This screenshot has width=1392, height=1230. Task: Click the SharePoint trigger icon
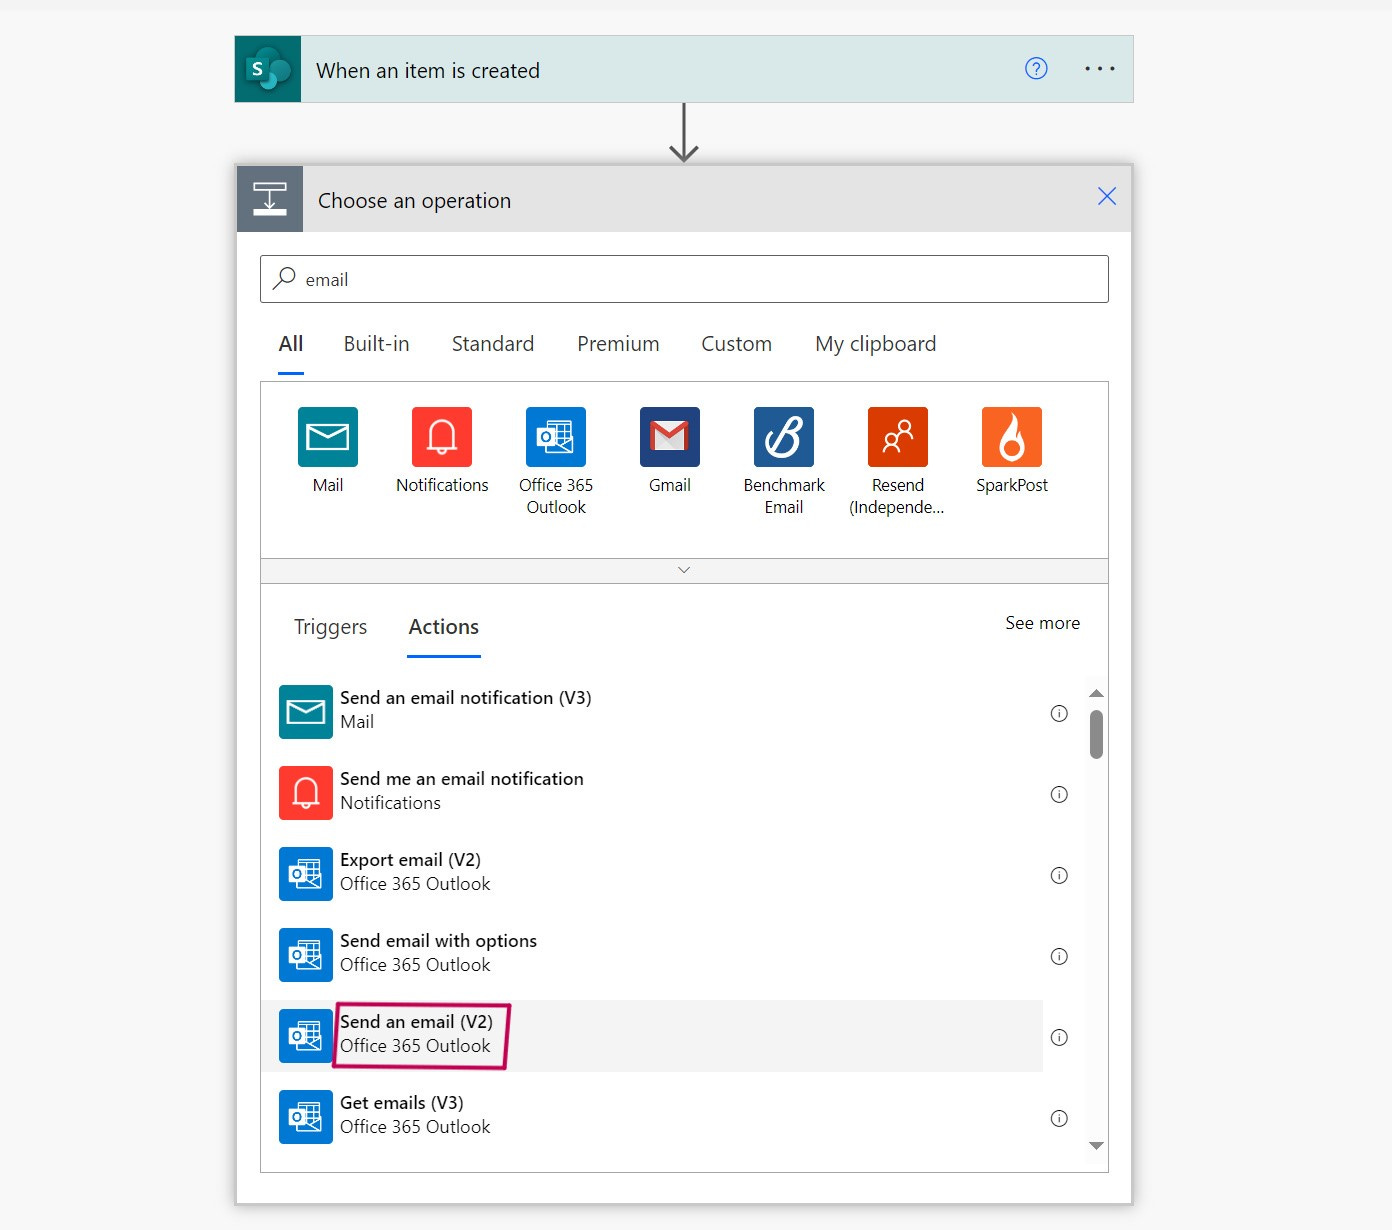tap(268, 69)
